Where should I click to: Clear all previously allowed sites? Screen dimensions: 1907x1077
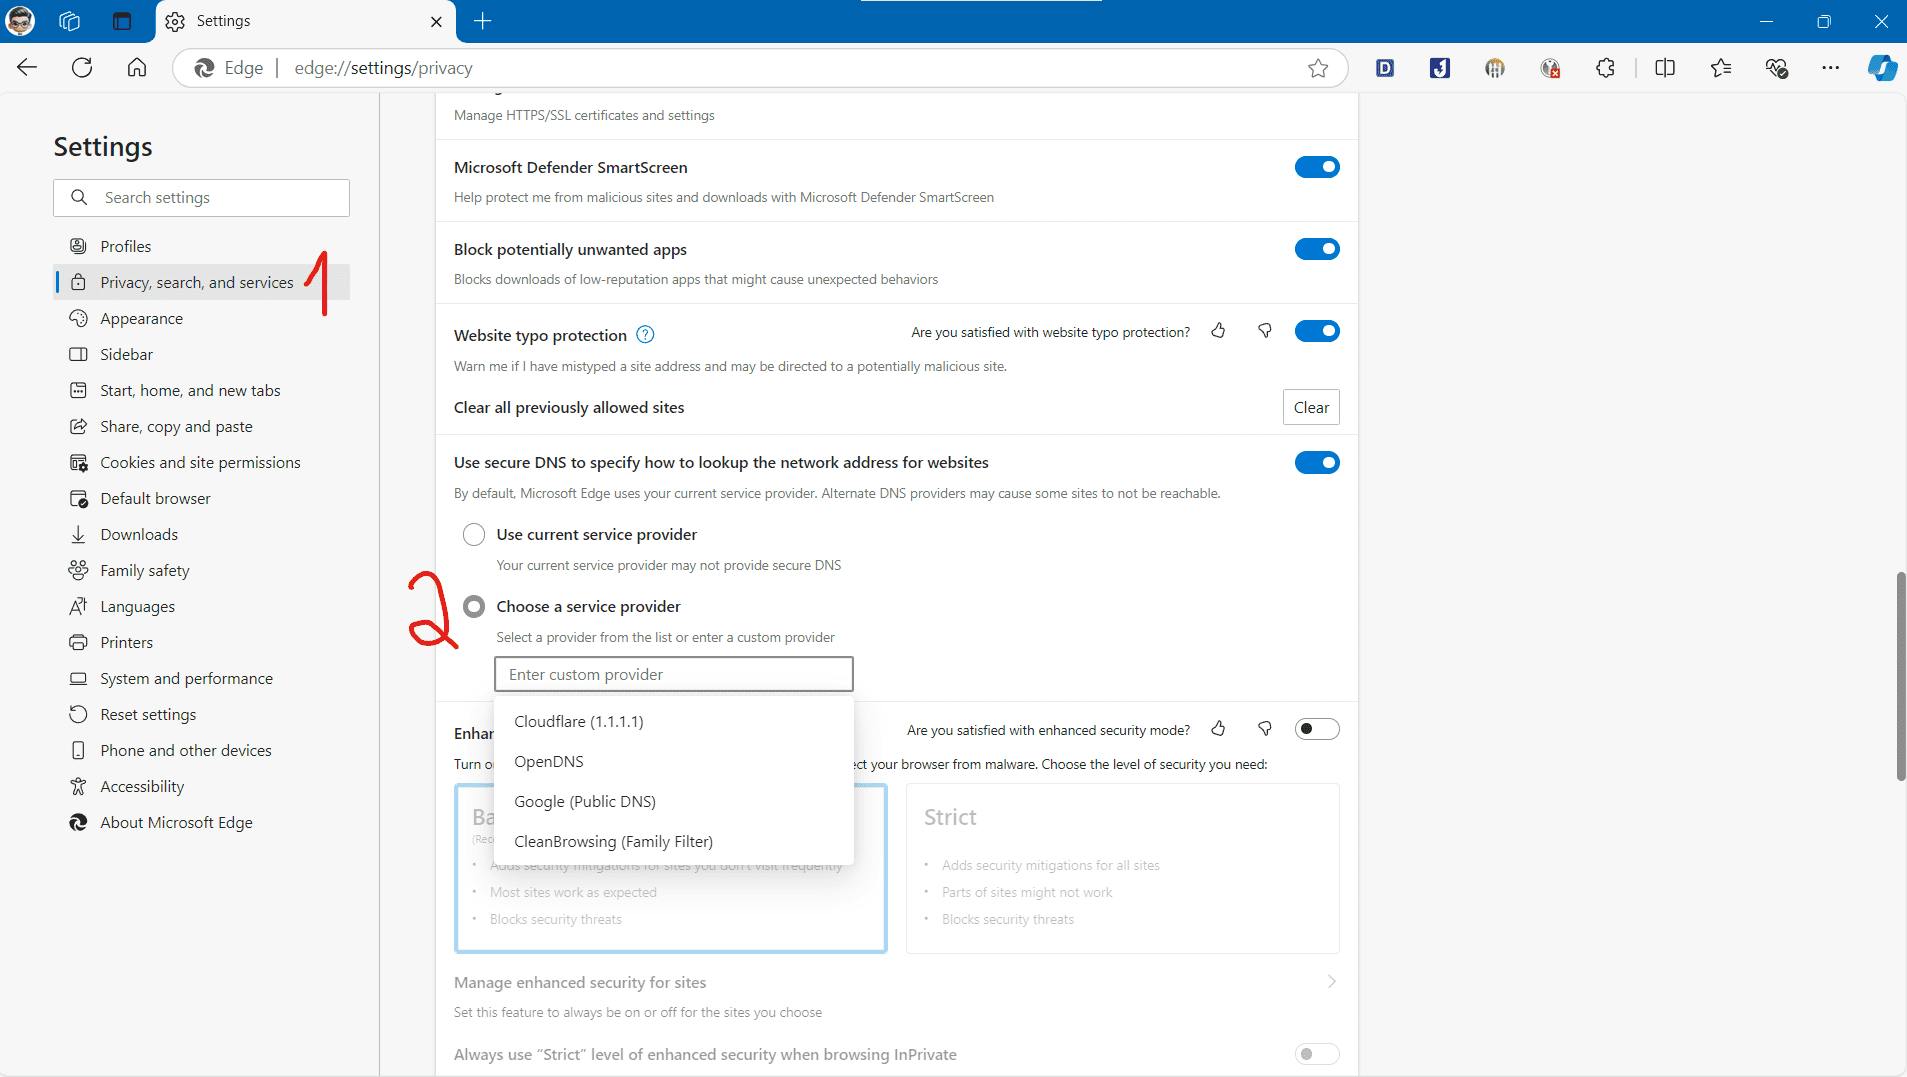pyautogui.click(x=1311, y=407)
